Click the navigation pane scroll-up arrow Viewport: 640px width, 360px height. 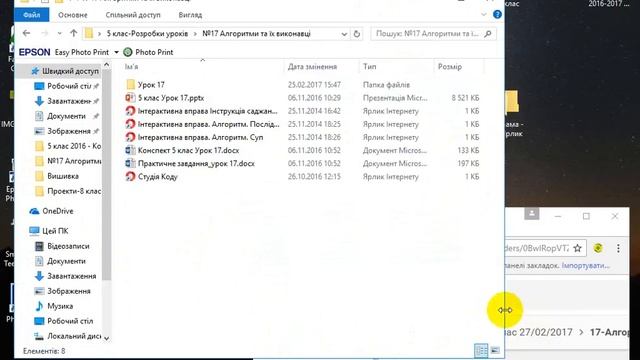(x=107, y=64)
